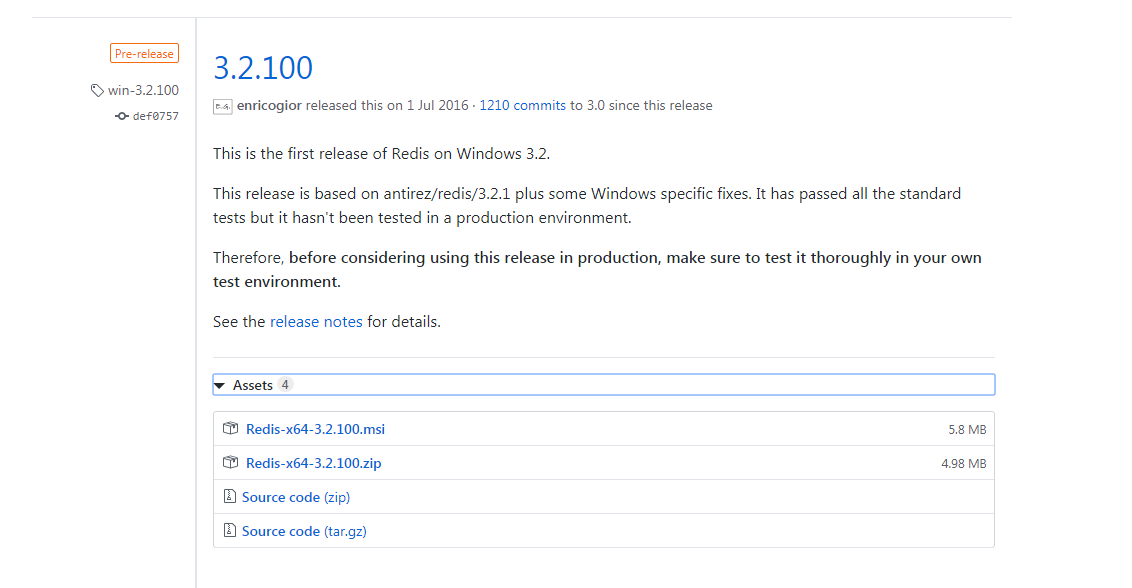Download Source code (zip)
Image resolution: width=1132 pixels, height=588 pixels.
click(x=296, y=497)
